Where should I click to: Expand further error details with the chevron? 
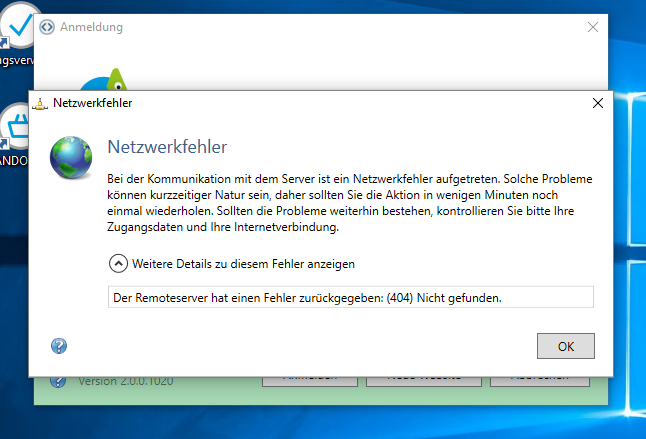118,264
